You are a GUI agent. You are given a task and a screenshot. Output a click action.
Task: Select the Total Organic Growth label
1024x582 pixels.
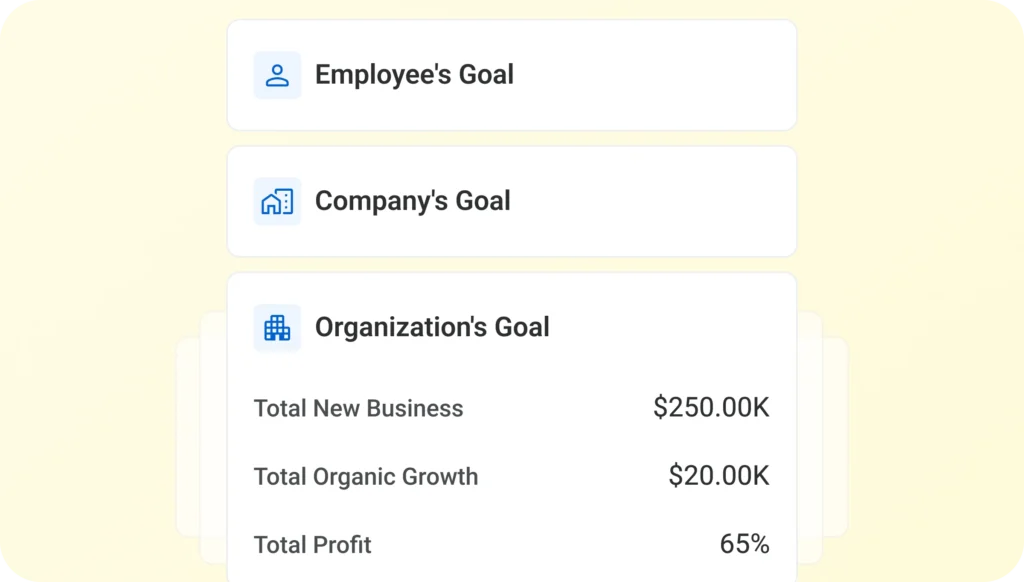(x=366, y=476)
